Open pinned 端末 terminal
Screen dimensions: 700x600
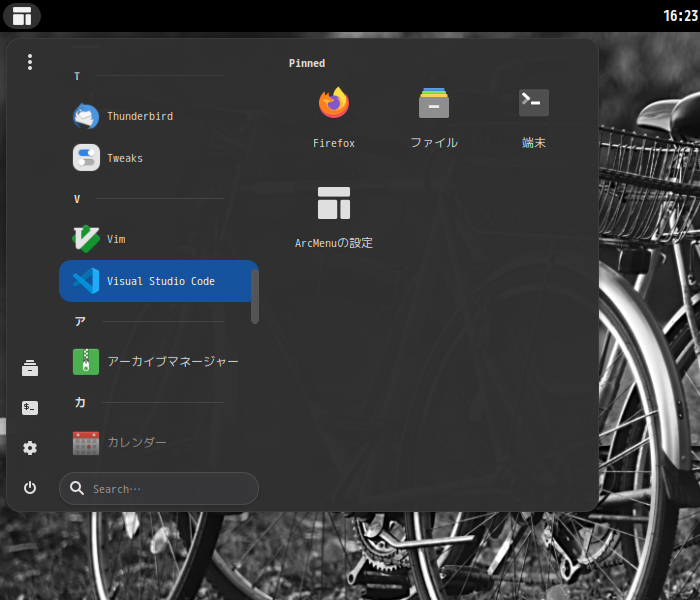coord(533,118)
